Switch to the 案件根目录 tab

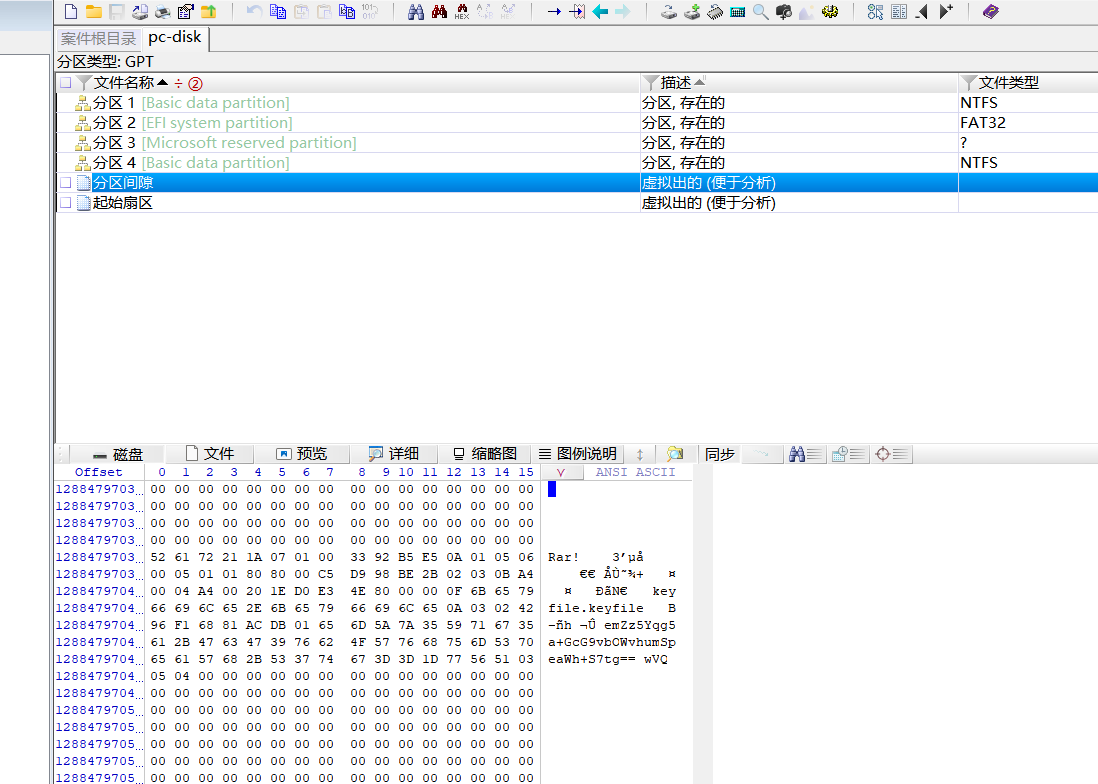tap(98, 38)
